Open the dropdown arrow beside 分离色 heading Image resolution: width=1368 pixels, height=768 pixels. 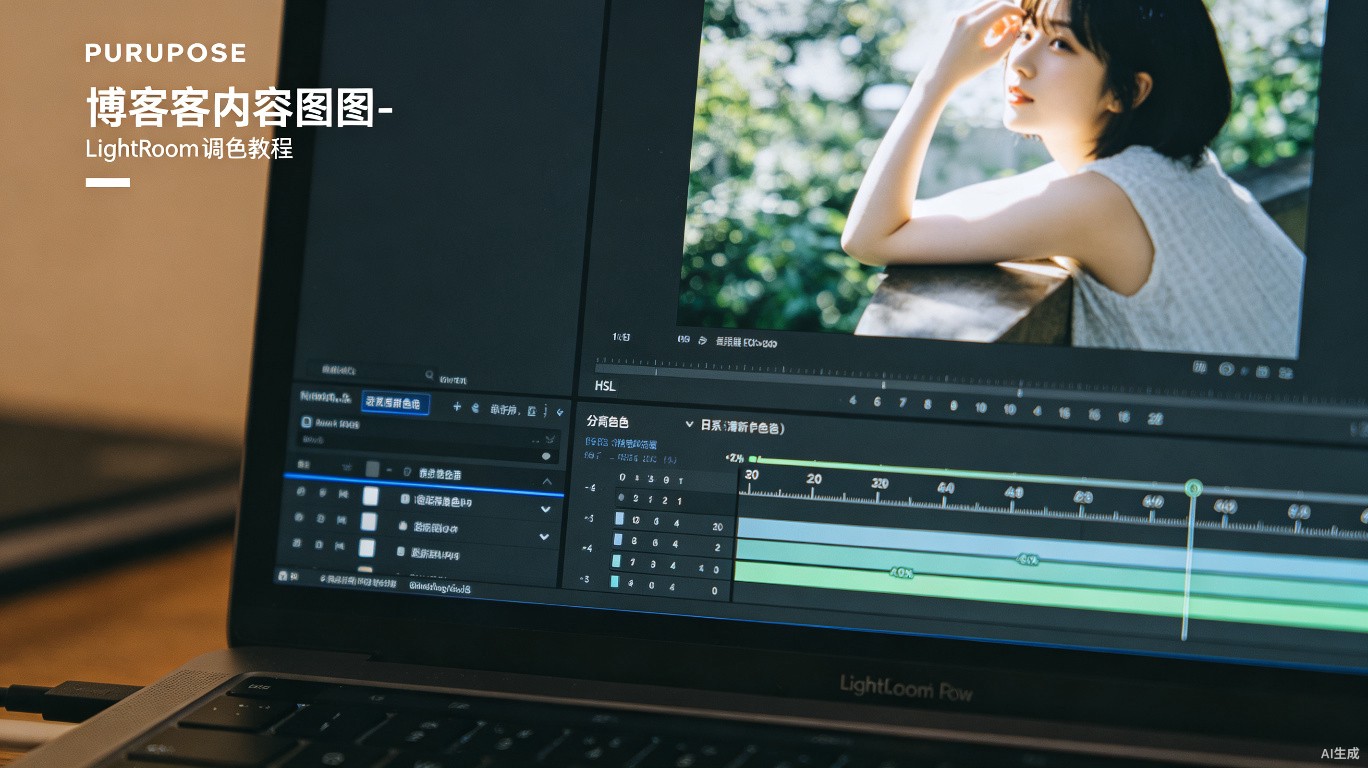click(x=689, y=424)
